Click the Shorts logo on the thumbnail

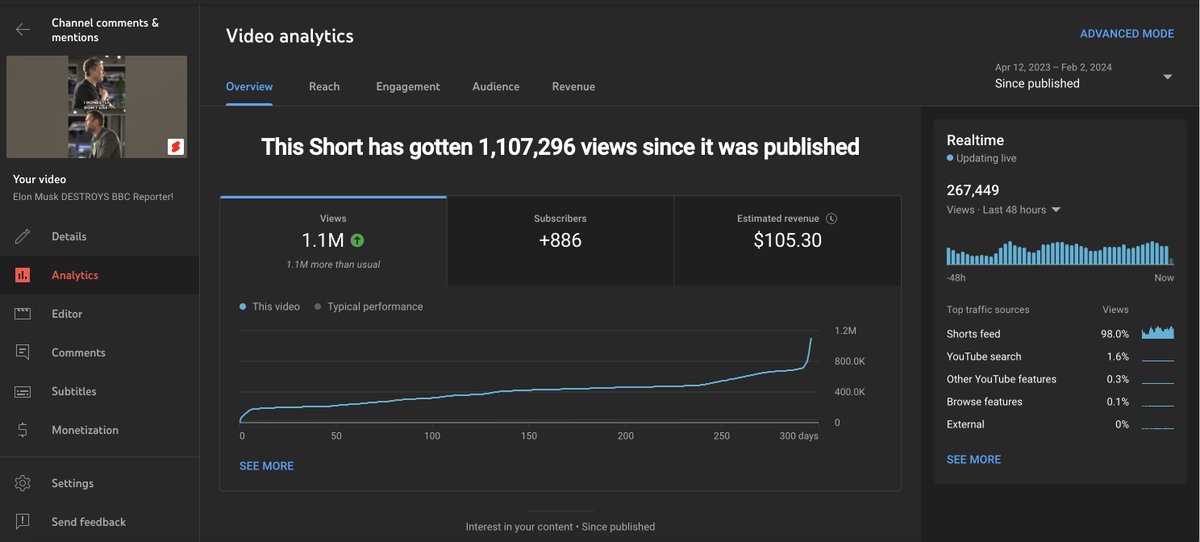pos(175,147)
